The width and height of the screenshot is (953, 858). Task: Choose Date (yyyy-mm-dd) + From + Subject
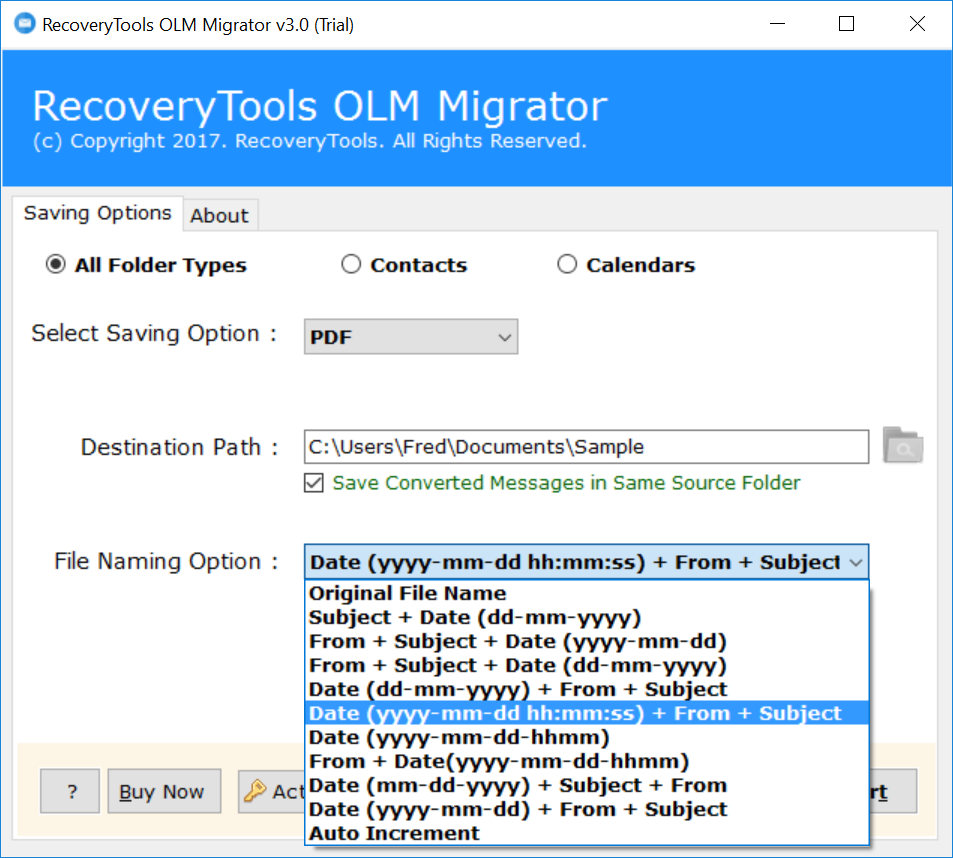click(587, 809)
